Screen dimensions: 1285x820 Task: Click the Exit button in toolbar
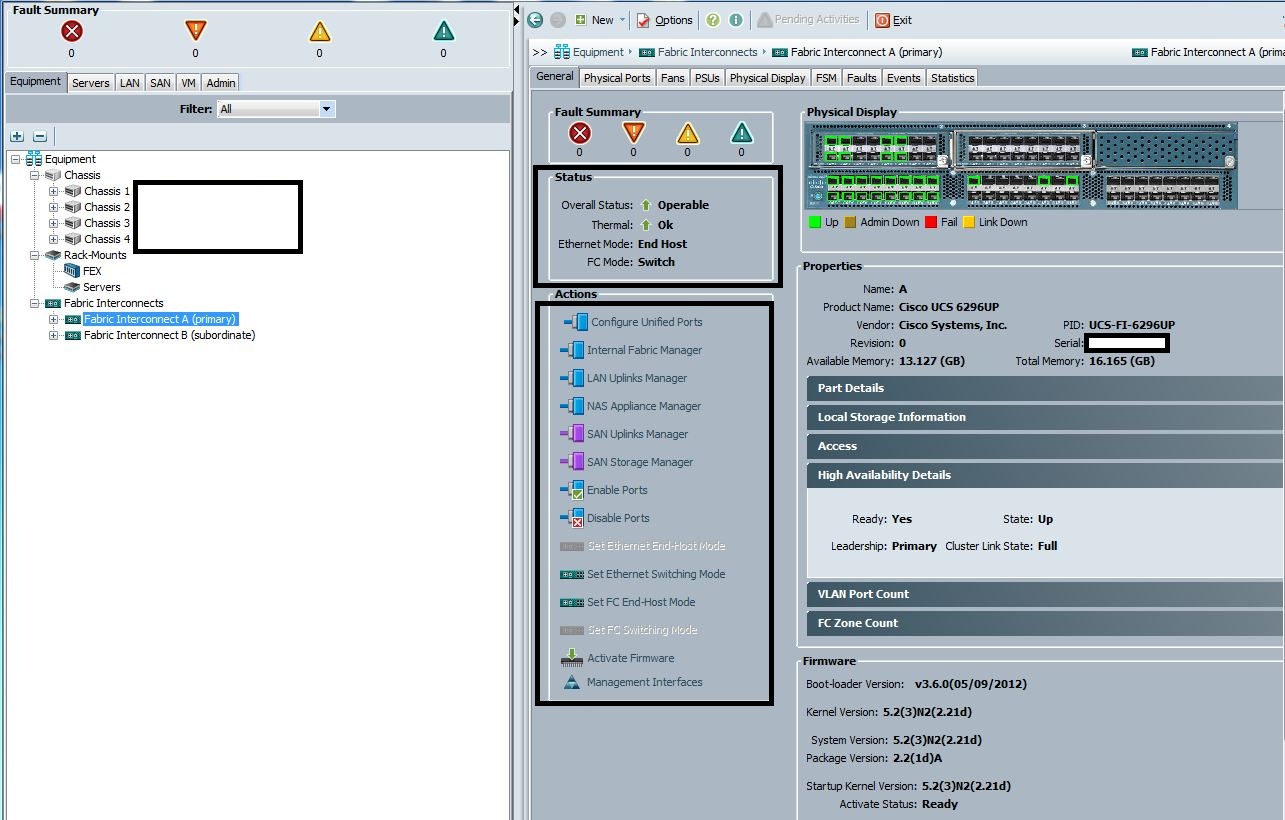[893, 20]
